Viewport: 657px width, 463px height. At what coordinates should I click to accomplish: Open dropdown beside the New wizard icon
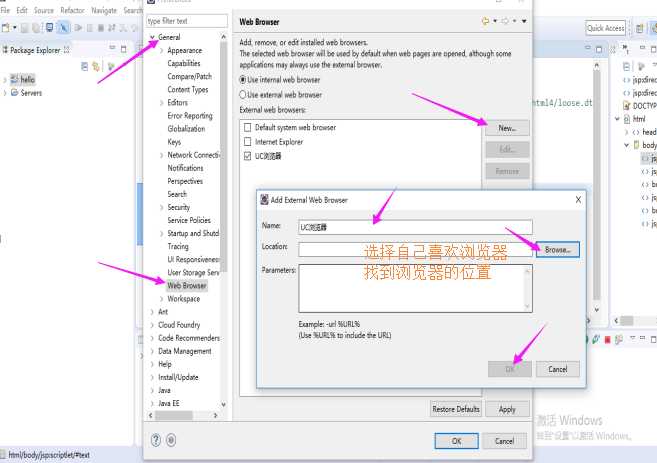15,28
